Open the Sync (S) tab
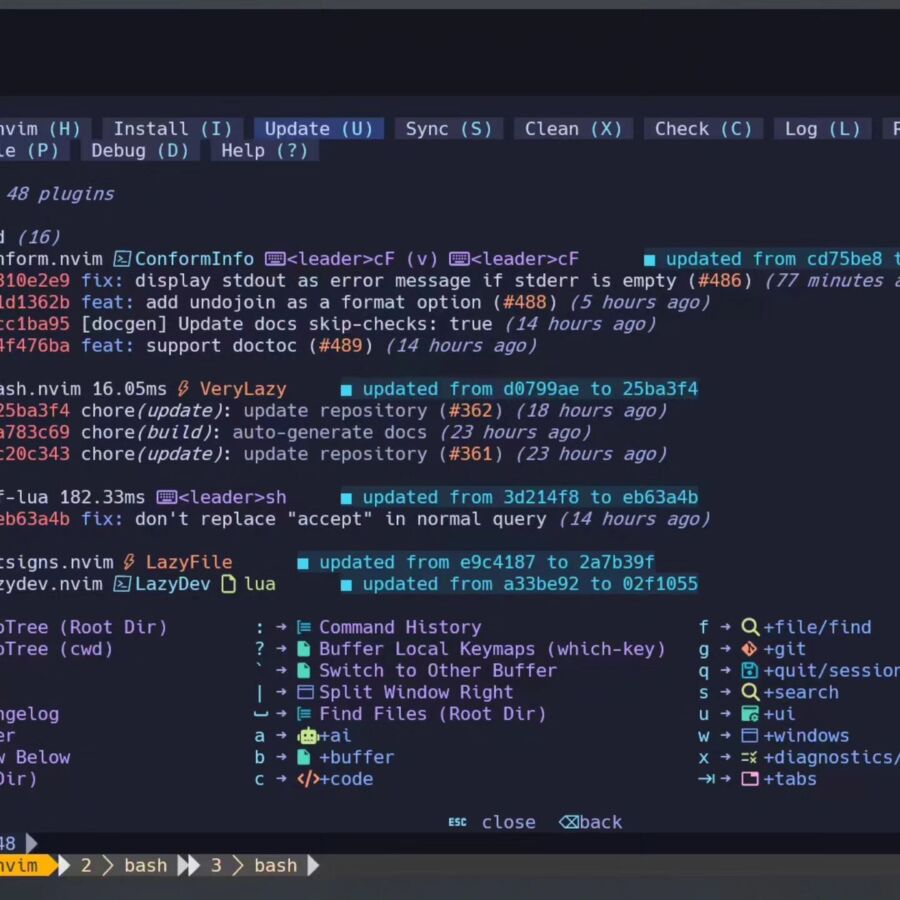This screenshot has width=900, height=900. pos(449,129)
